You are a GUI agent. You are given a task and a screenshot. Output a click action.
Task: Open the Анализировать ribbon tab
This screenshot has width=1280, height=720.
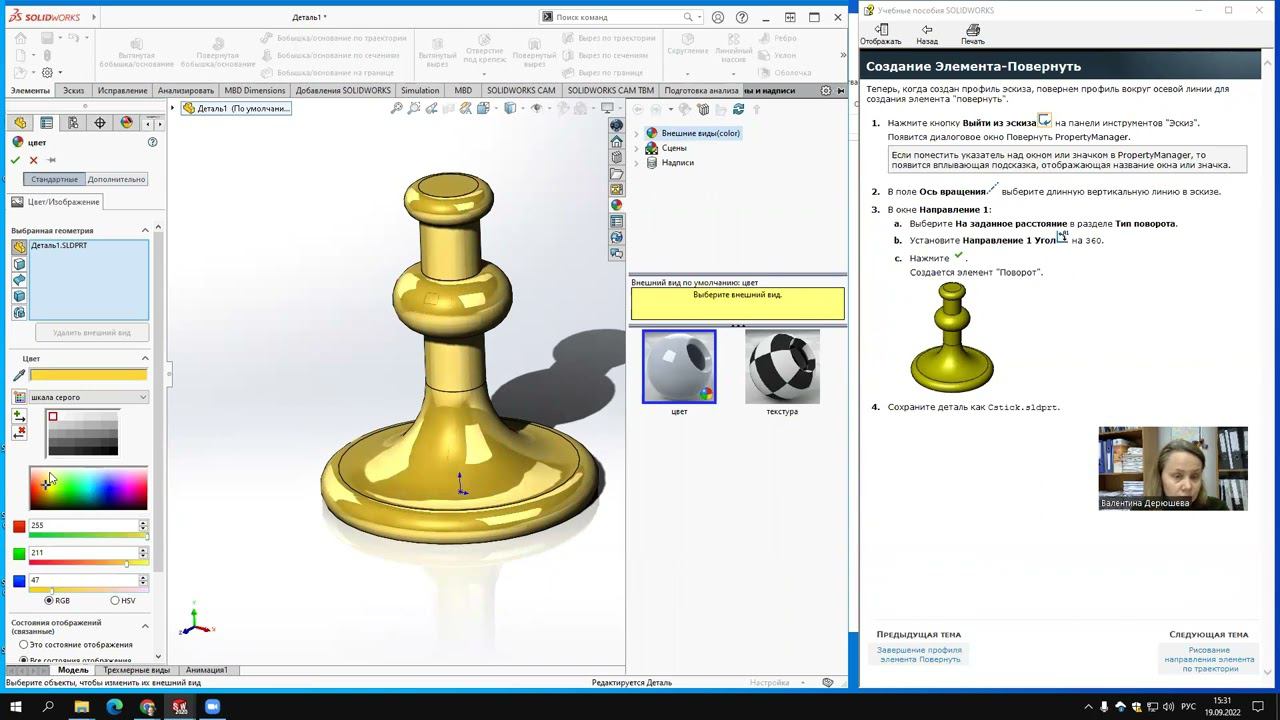186,90
